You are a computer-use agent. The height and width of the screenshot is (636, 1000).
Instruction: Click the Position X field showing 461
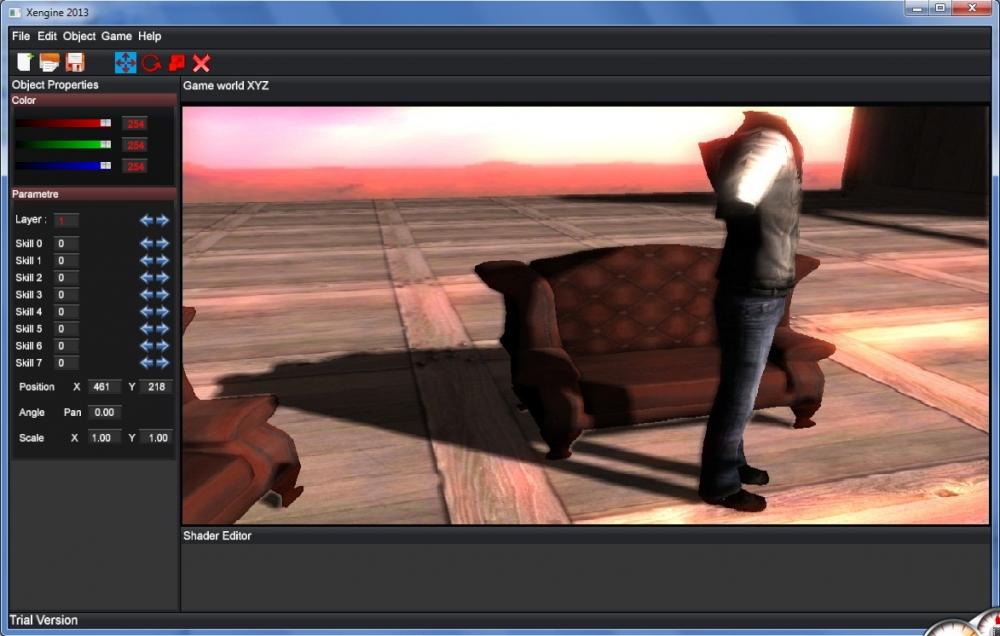104,387
